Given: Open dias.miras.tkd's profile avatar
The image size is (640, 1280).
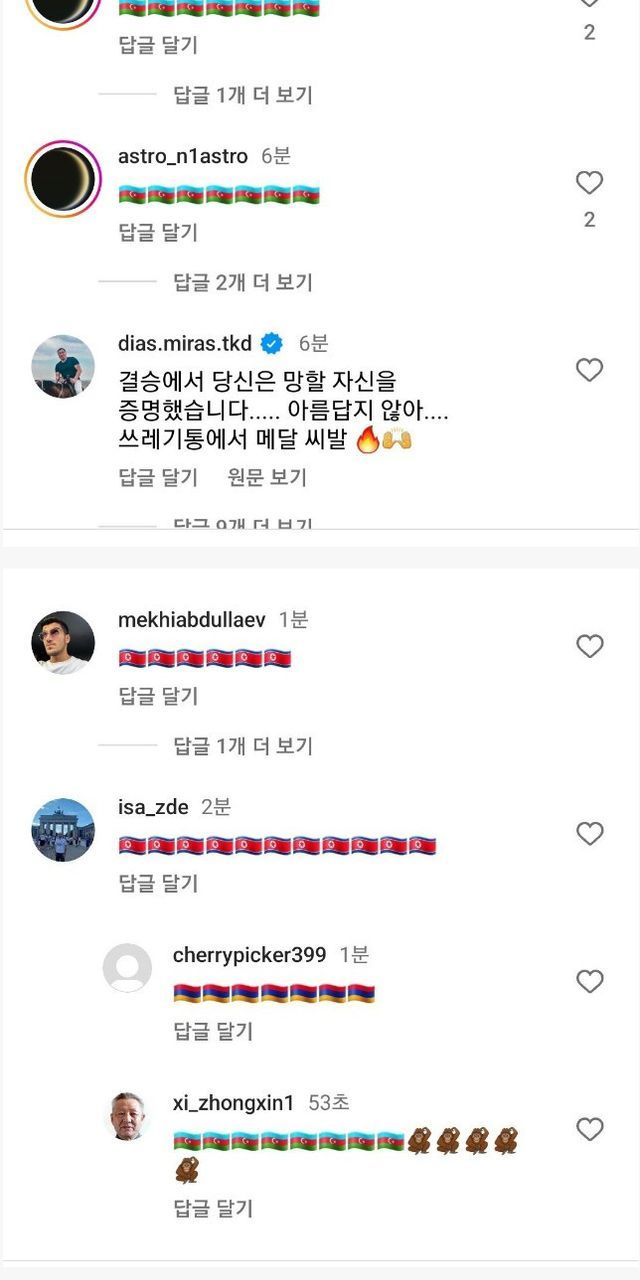Looking at the screenshot, I should point(63,366).
